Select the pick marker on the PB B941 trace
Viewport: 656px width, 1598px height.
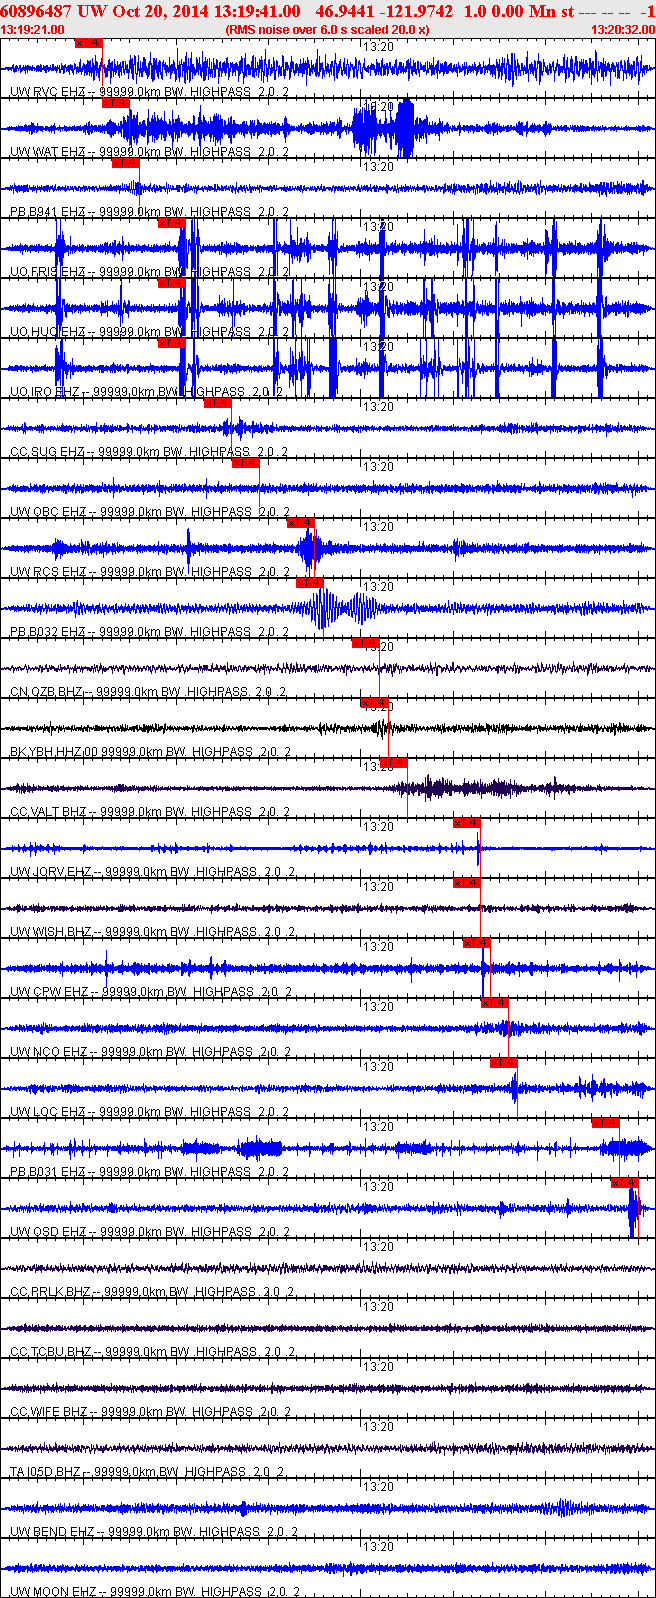point(125,163)
